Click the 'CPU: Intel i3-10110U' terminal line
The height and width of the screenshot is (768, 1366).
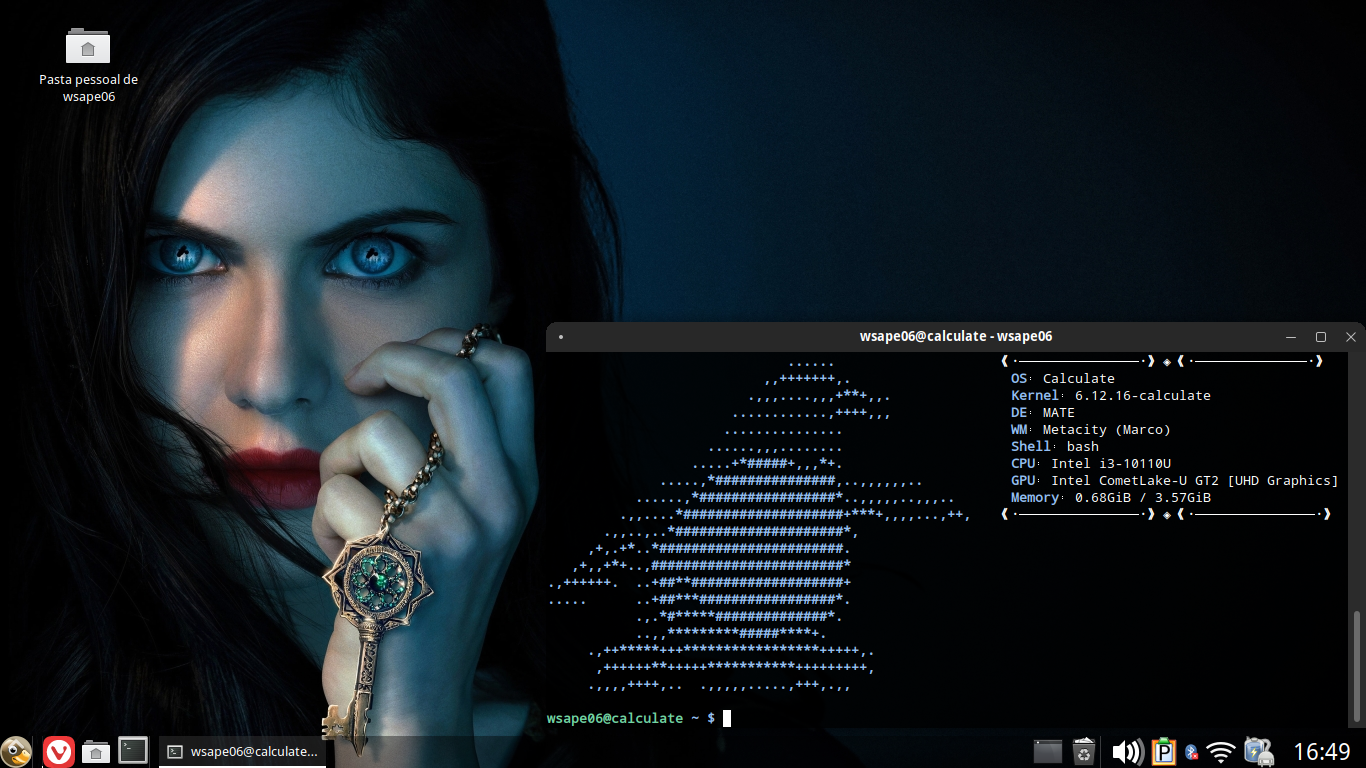point(1091,463)
